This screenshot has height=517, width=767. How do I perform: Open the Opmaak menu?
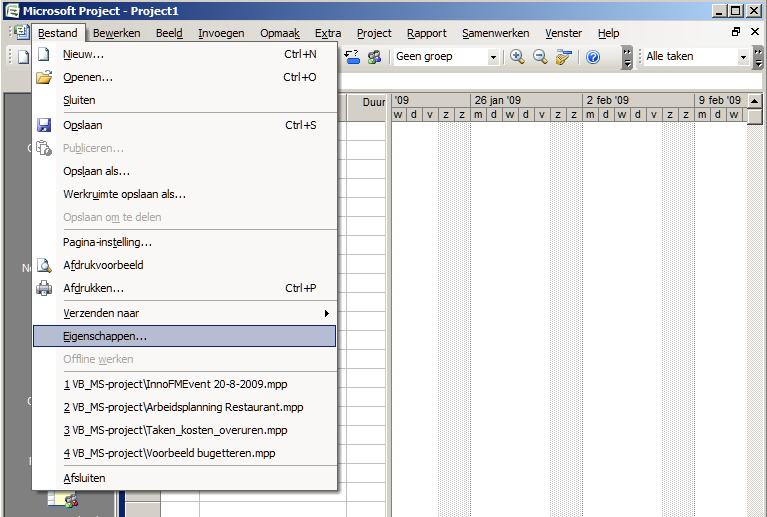280,33
